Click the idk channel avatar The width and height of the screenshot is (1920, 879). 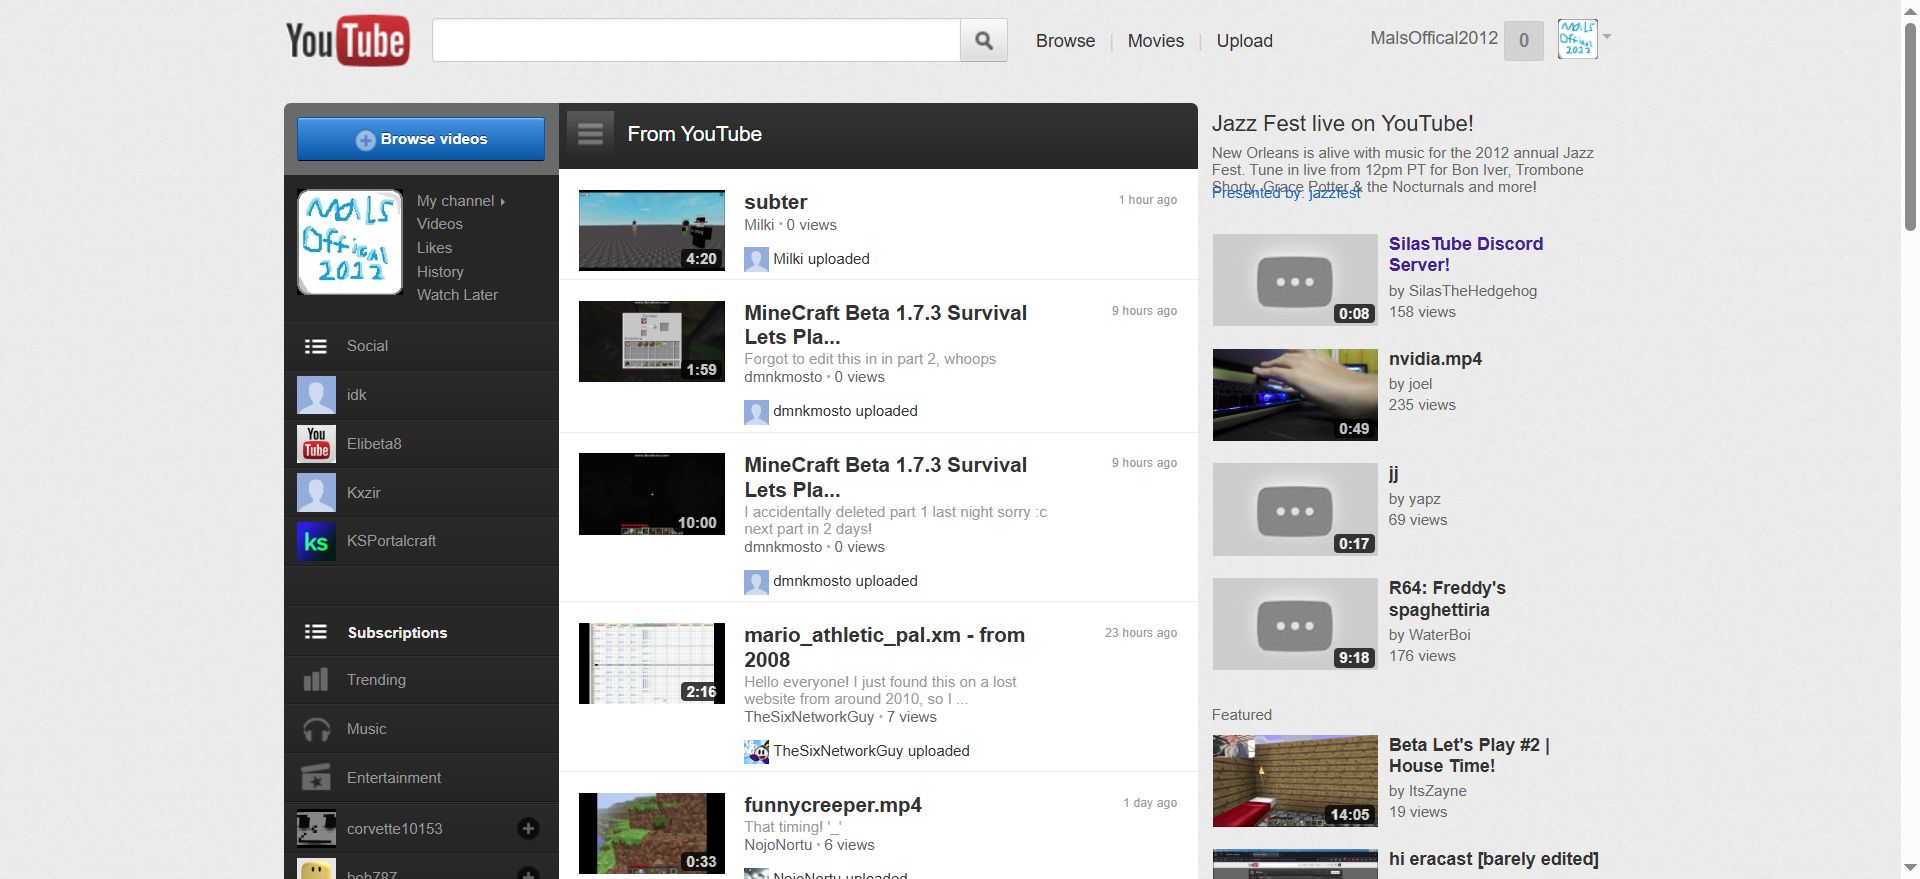pyautogui.click(x=316, y=395)
